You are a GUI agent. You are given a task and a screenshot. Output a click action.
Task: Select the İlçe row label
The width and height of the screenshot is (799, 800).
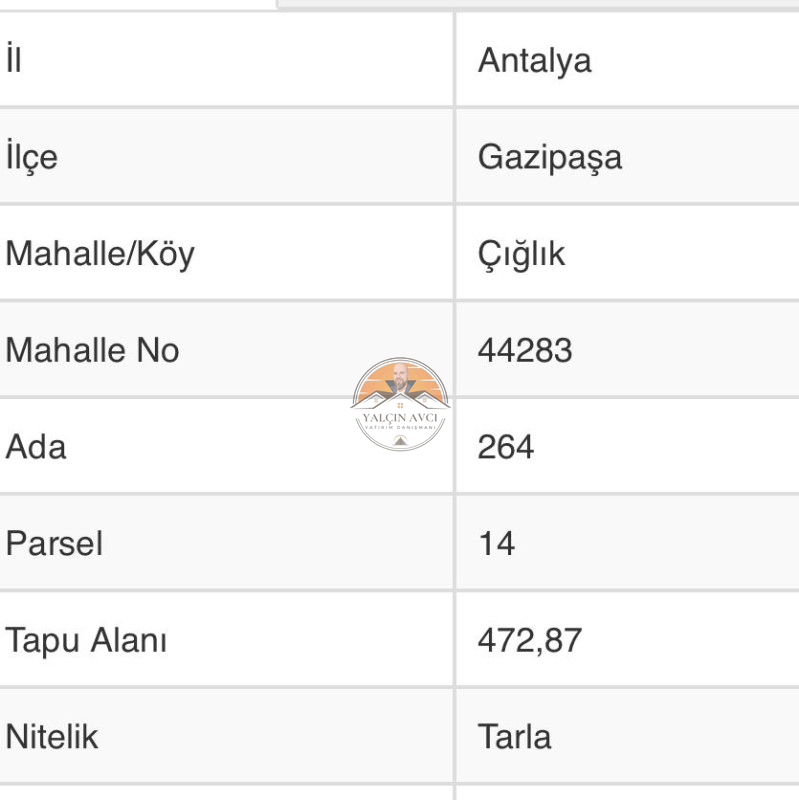click(32, 158)
